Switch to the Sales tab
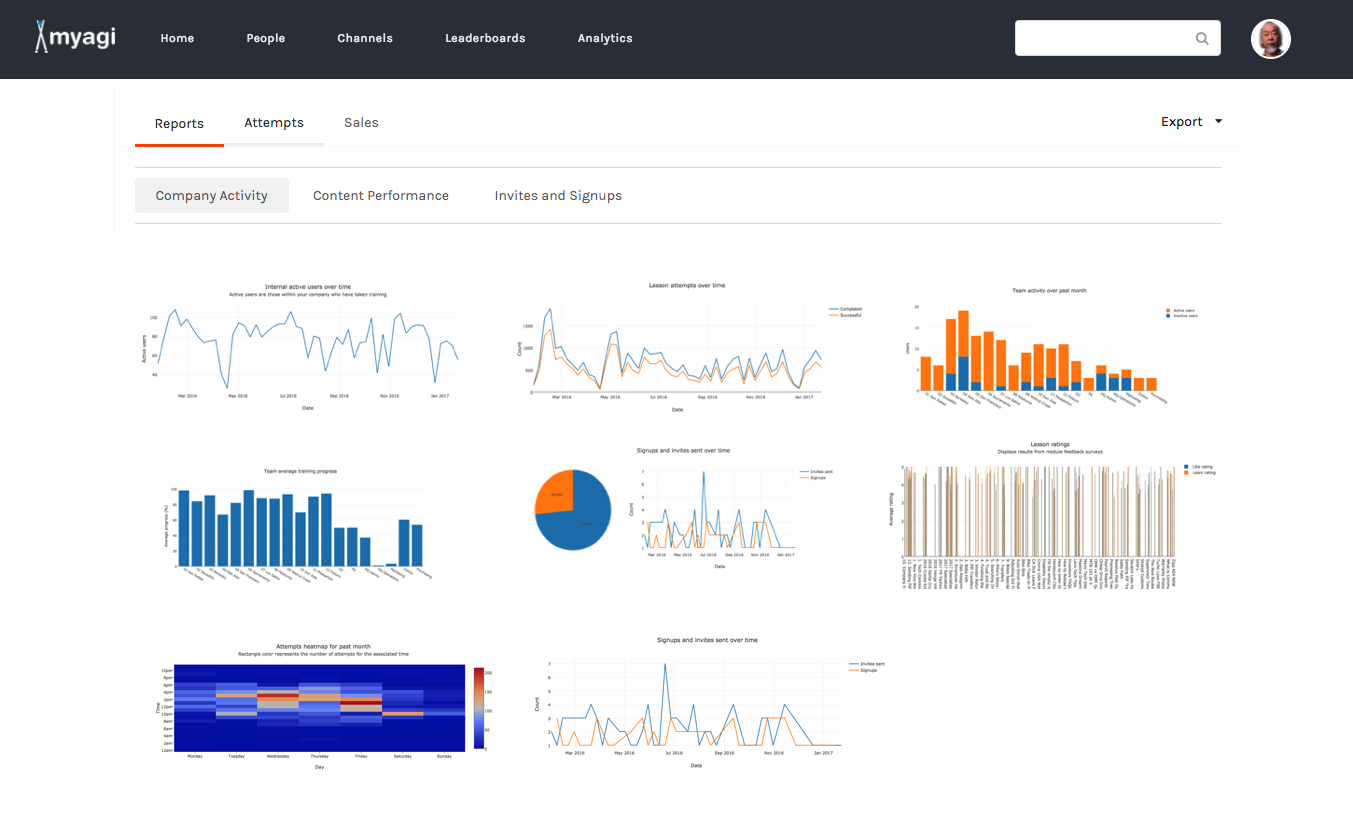The height and width of the screenshot is (840, 1353). tap(361, 123)
